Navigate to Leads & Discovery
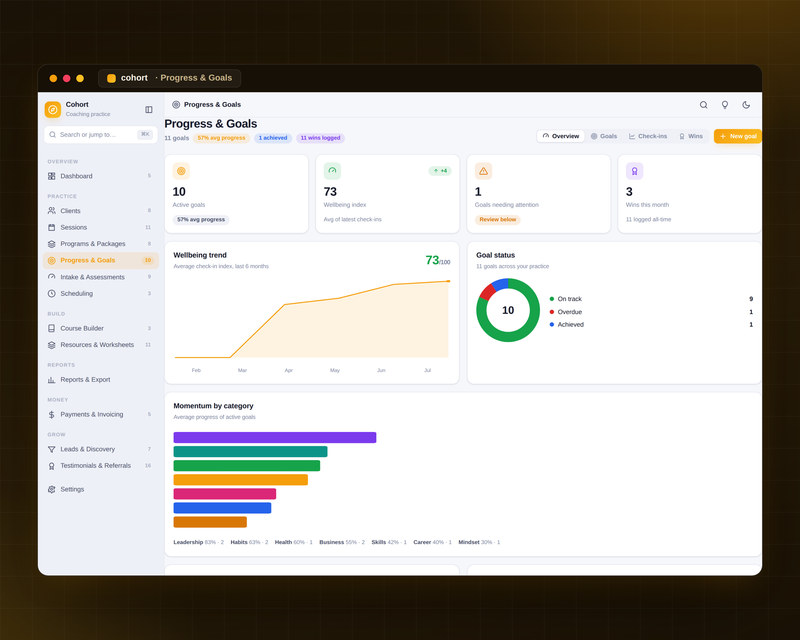 coord(101,449)
